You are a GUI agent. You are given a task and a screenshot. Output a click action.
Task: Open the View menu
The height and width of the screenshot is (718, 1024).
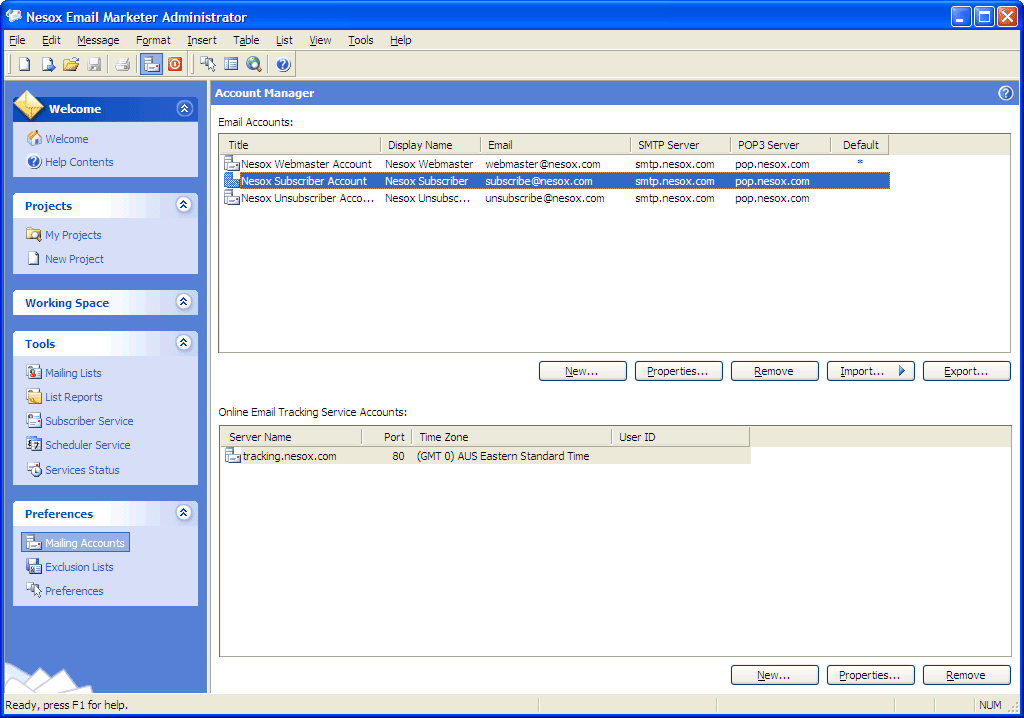(x=320, y=40)
